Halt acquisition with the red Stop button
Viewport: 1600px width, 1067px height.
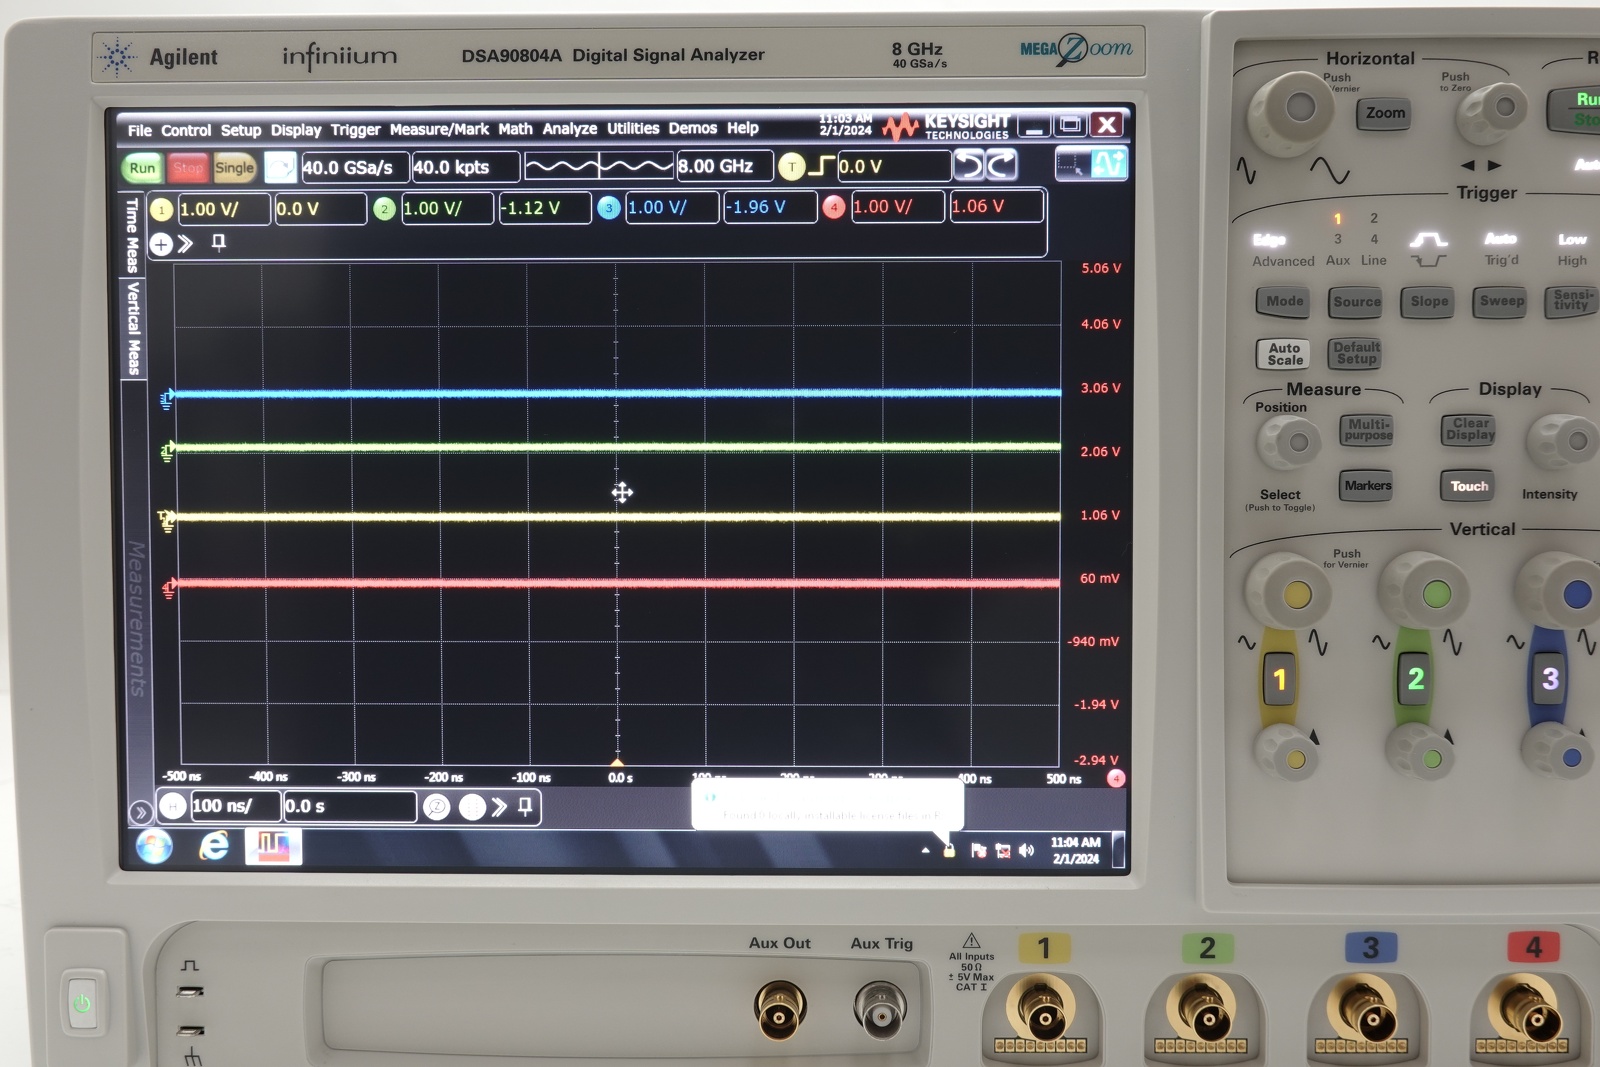(x=187, y=168)
